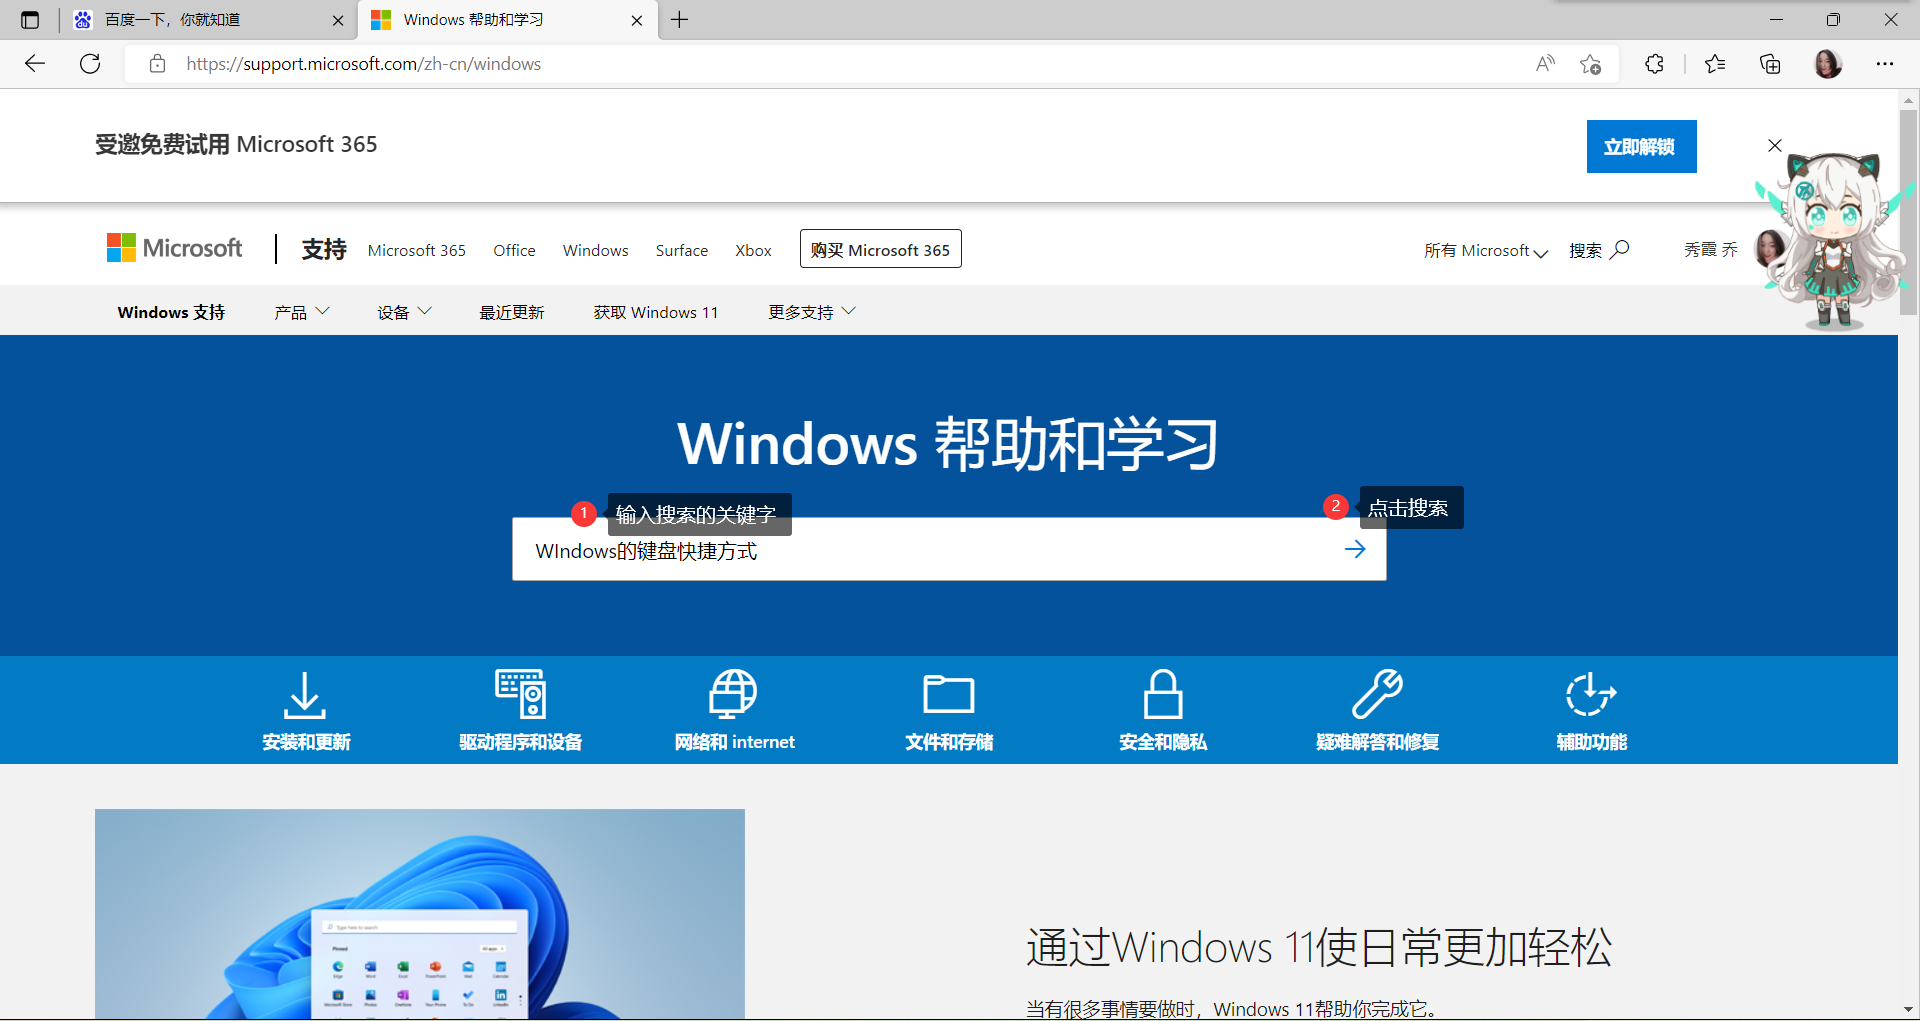Open the 获取 Windows 11 link
The height and width of the screenshot is (1021, 1920).
(656, 312)
